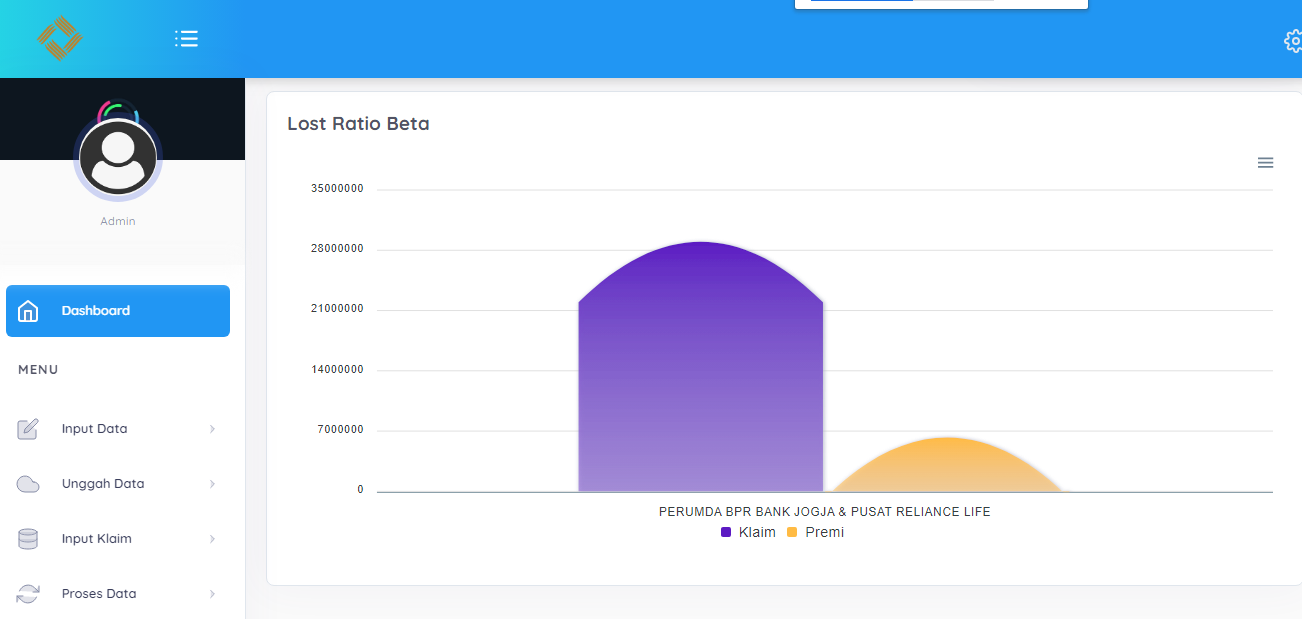Expand the Input Data submenu chevron
Screen dimensions: 1302x619
coord(212,429)
